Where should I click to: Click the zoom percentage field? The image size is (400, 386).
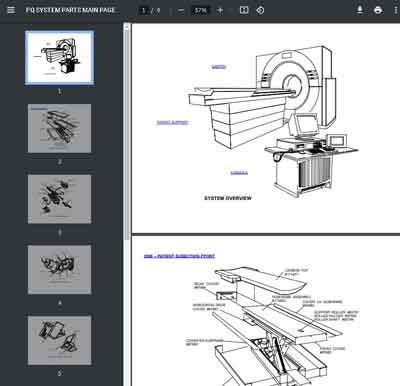[x=200, y=10]
